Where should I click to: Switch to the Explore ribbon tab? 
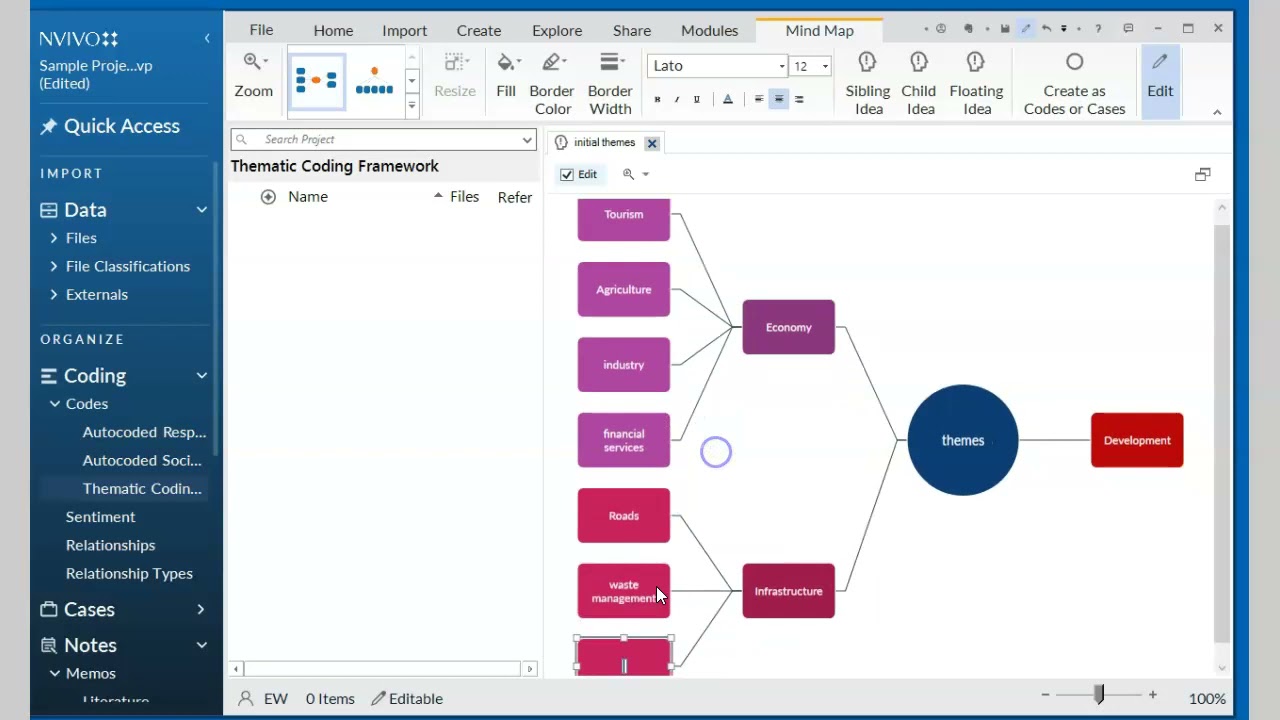[x=557, y=31]
